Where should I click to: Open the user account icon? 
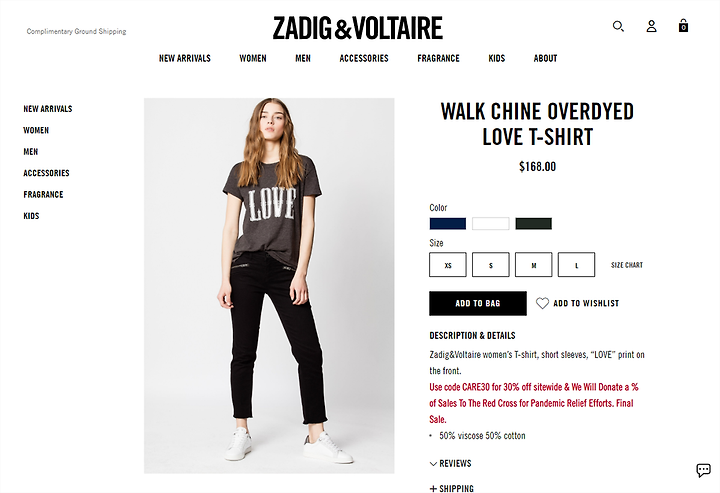pos(651,26)
